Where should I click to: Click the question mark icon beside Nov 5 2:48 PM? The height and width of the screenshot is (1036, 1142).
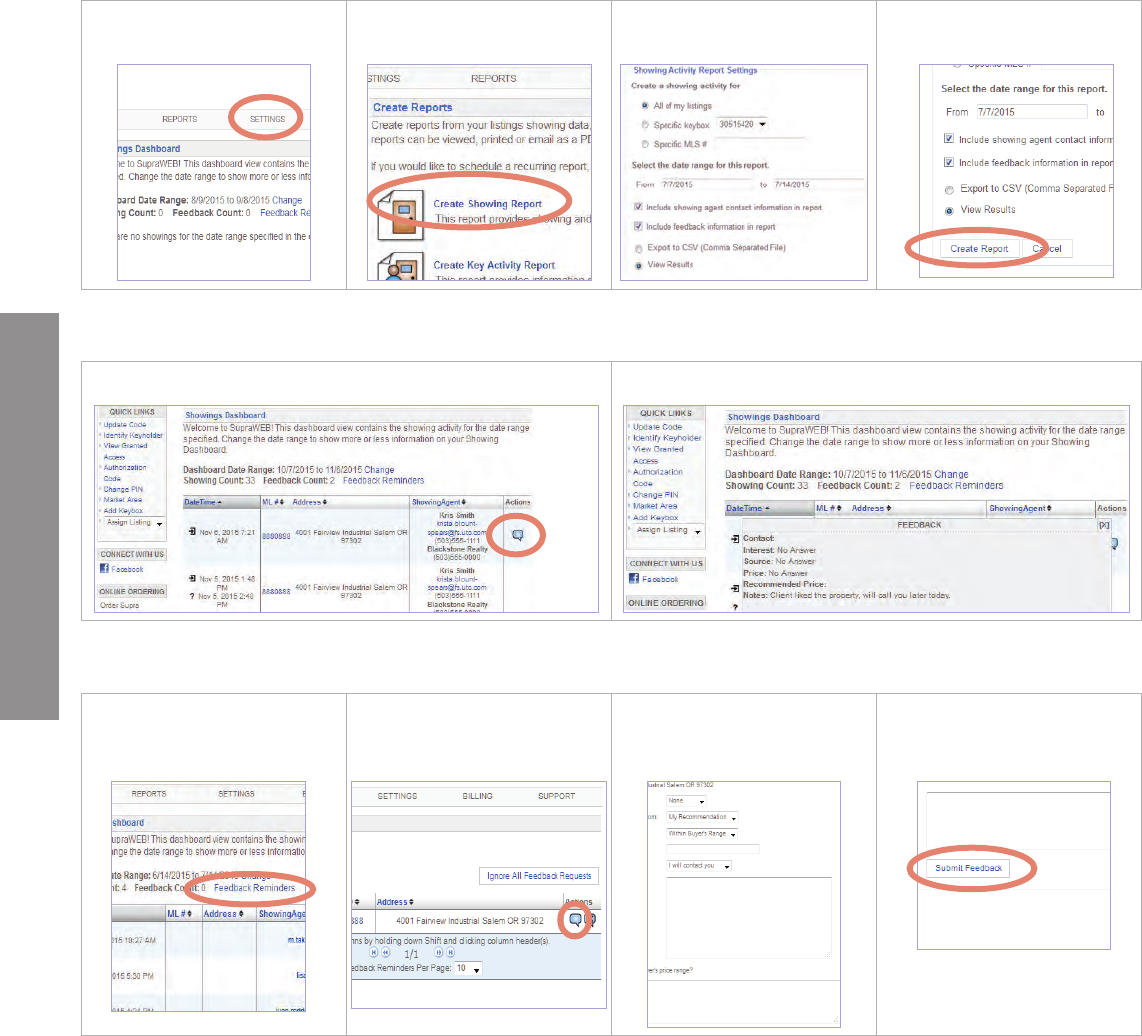(192, 596)
